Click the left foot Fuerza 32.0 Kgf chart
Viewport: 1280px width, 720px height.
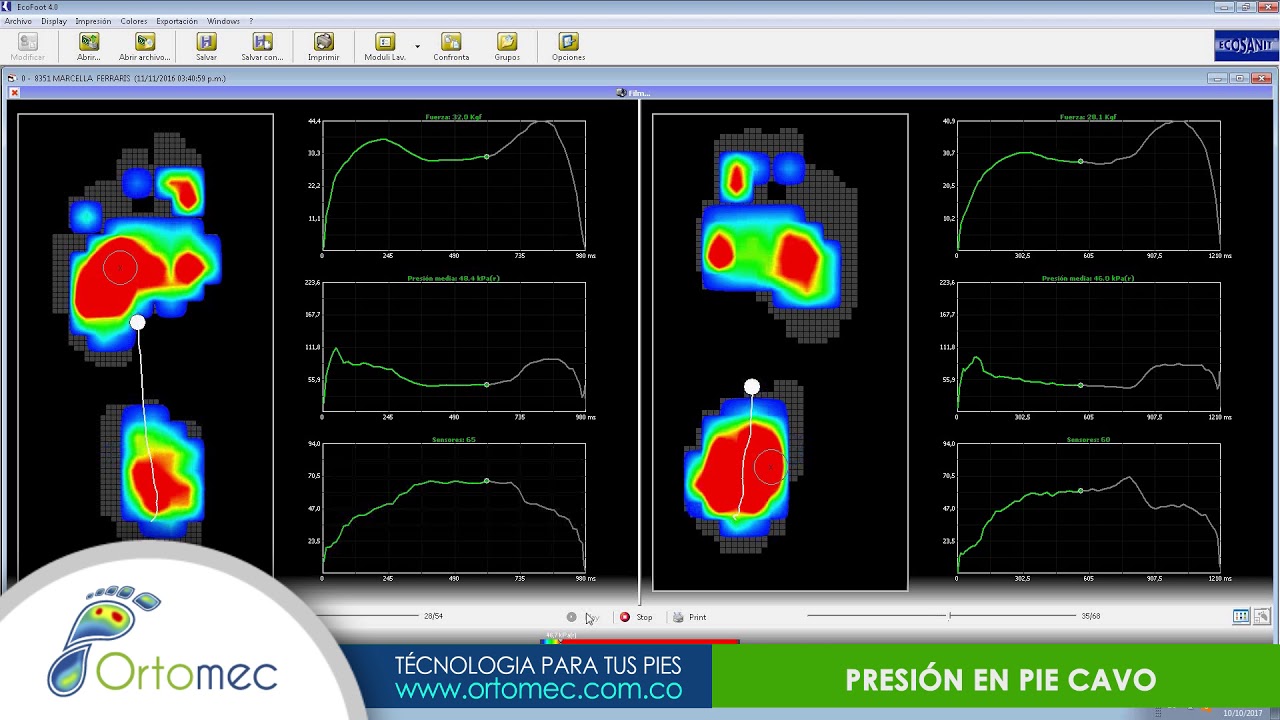point(453,185)
